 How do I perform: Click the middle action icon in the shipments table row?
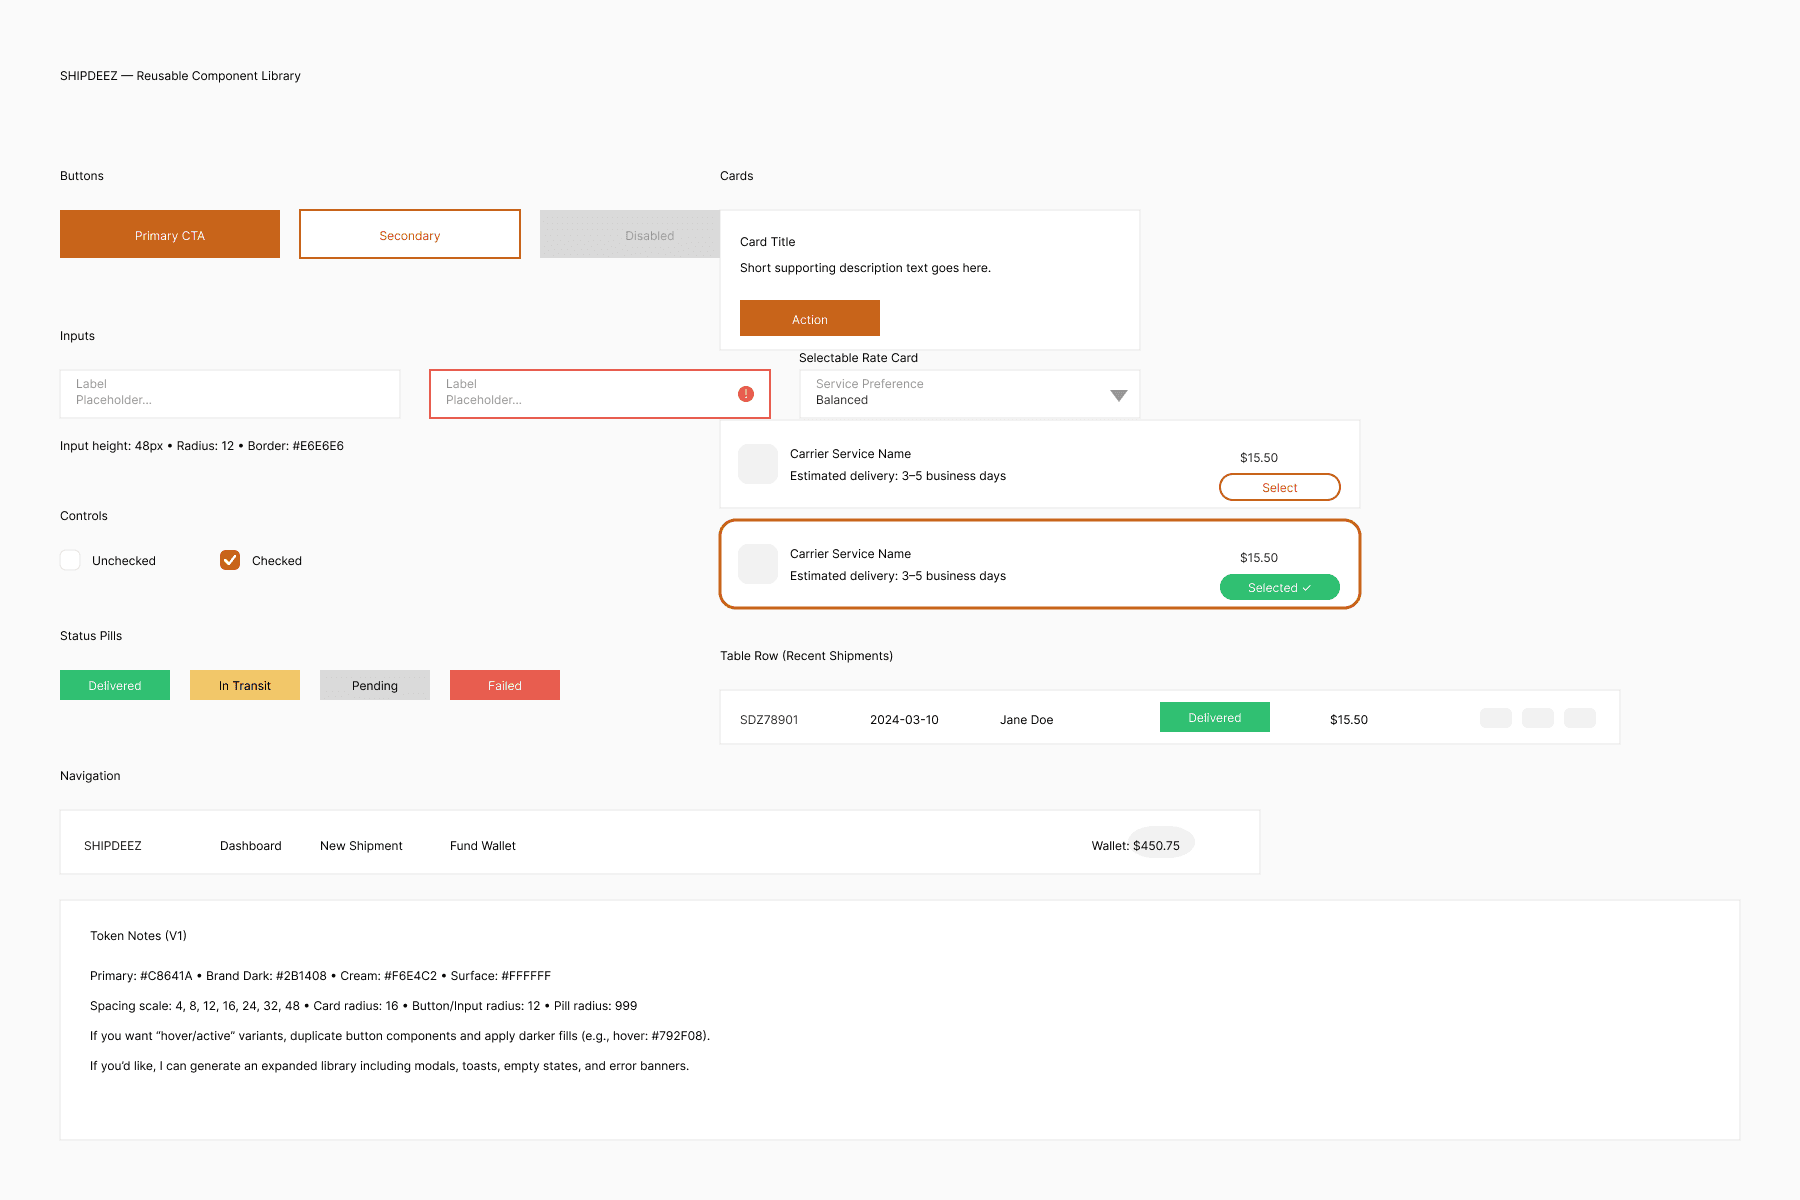coord(1537,718)
